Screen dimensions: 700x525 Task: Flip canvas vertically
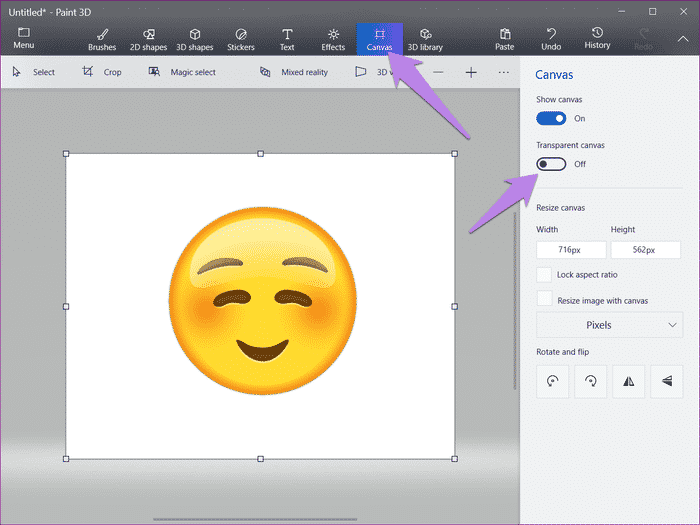pyautogui.click(x=667, y=381)
